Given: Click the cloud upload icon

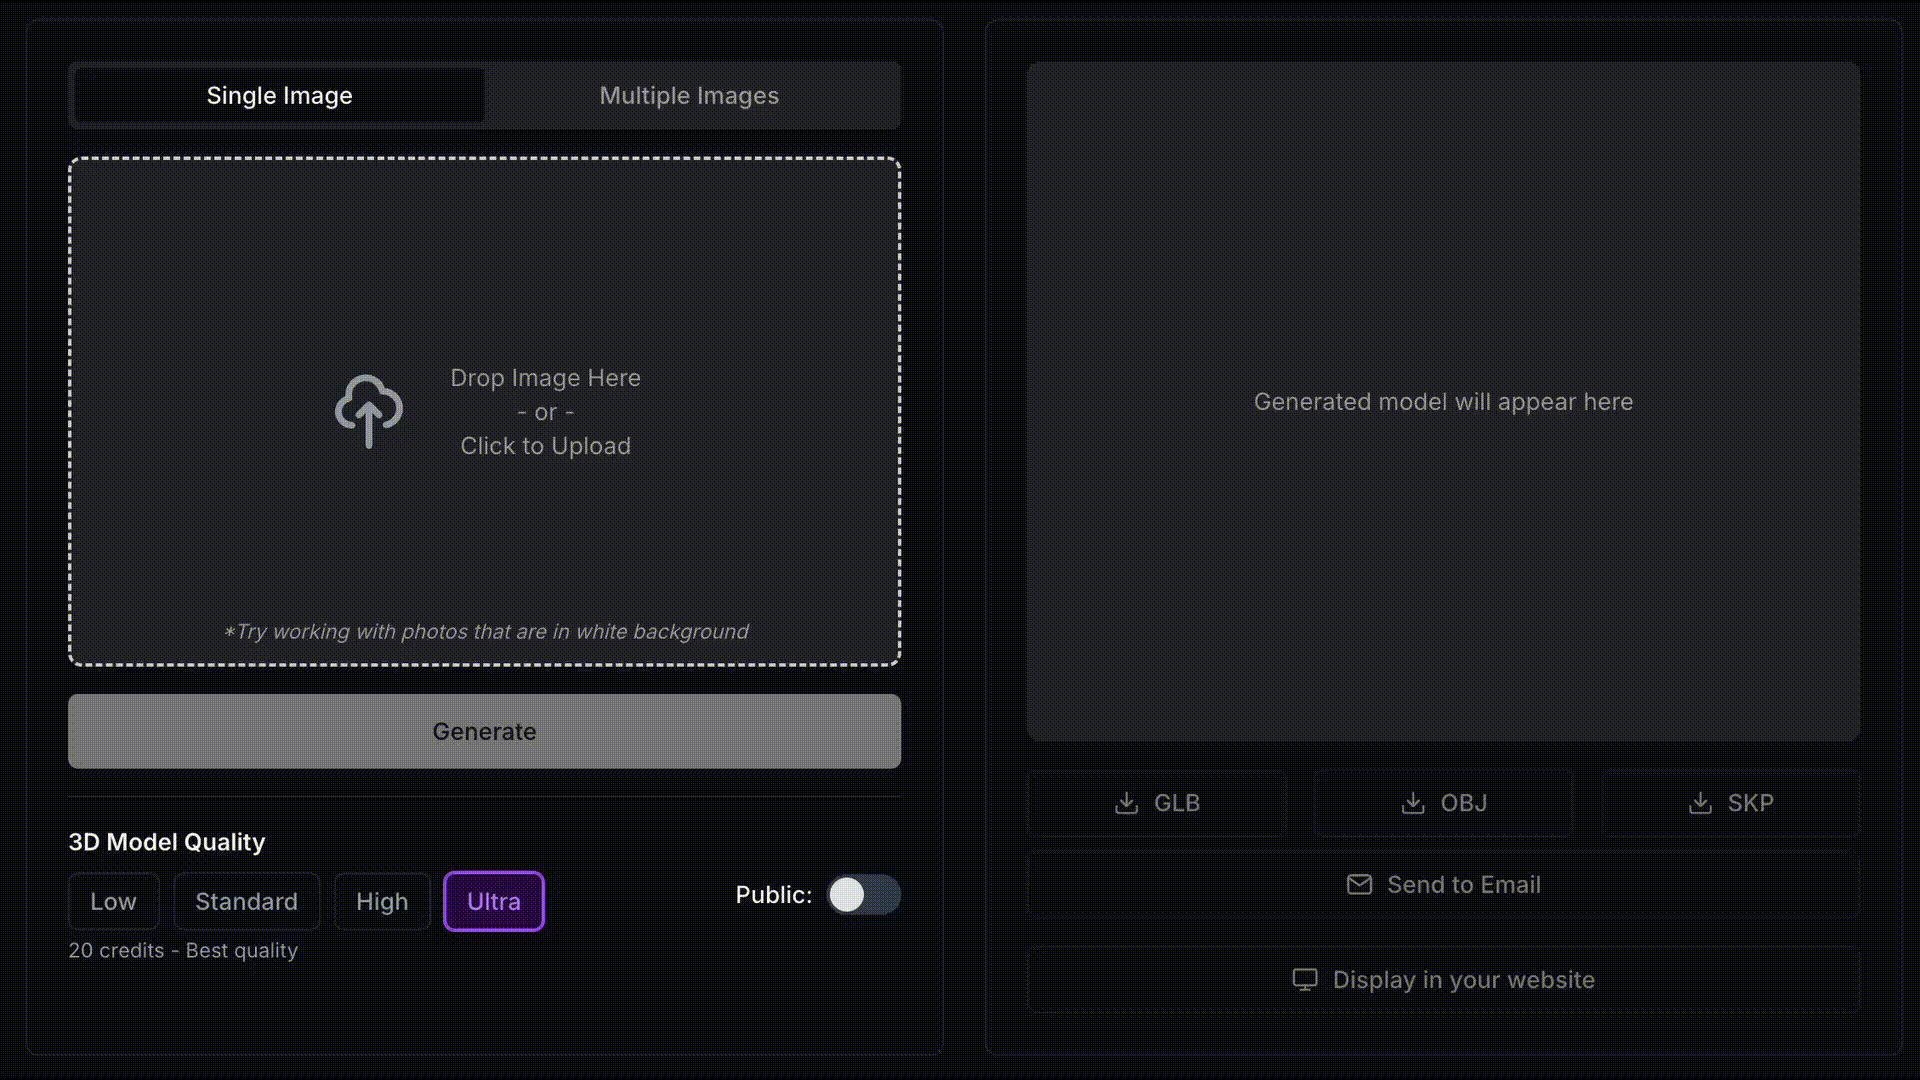Looking at the screenshot, I should (x=368, y=411).
